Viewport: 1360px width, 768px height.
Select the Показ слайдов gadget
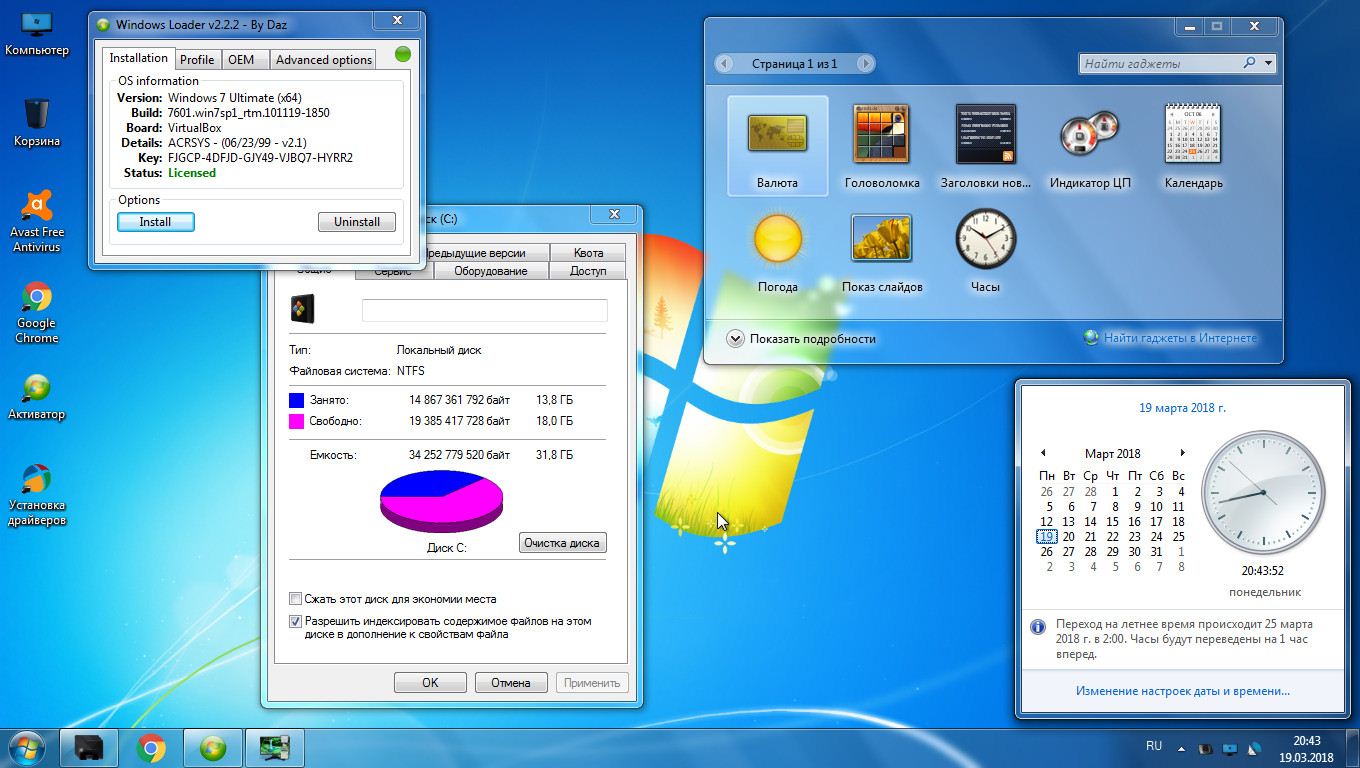pyautogui.click(x=881, y=250)
